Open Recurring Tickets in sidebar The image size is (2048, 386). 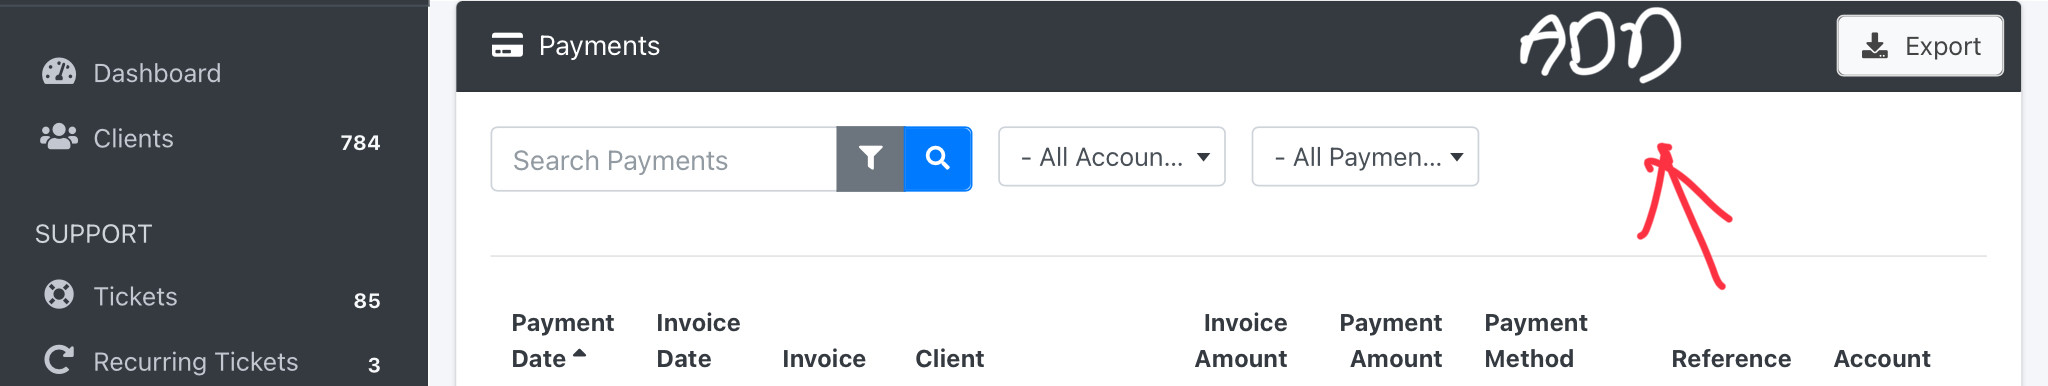point(195,361)
